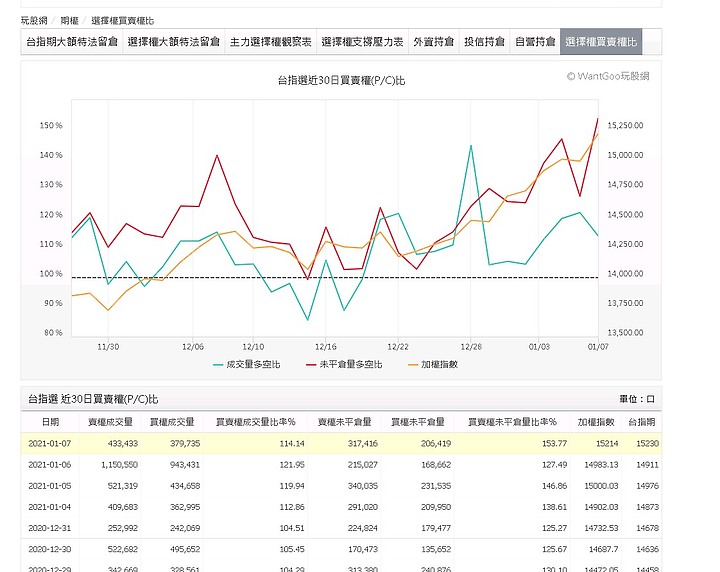Toggle the 成交量多空比 legend series
The width and height of the screenshot is (720, 572).
pyautogui.click(x=247, y=365)
